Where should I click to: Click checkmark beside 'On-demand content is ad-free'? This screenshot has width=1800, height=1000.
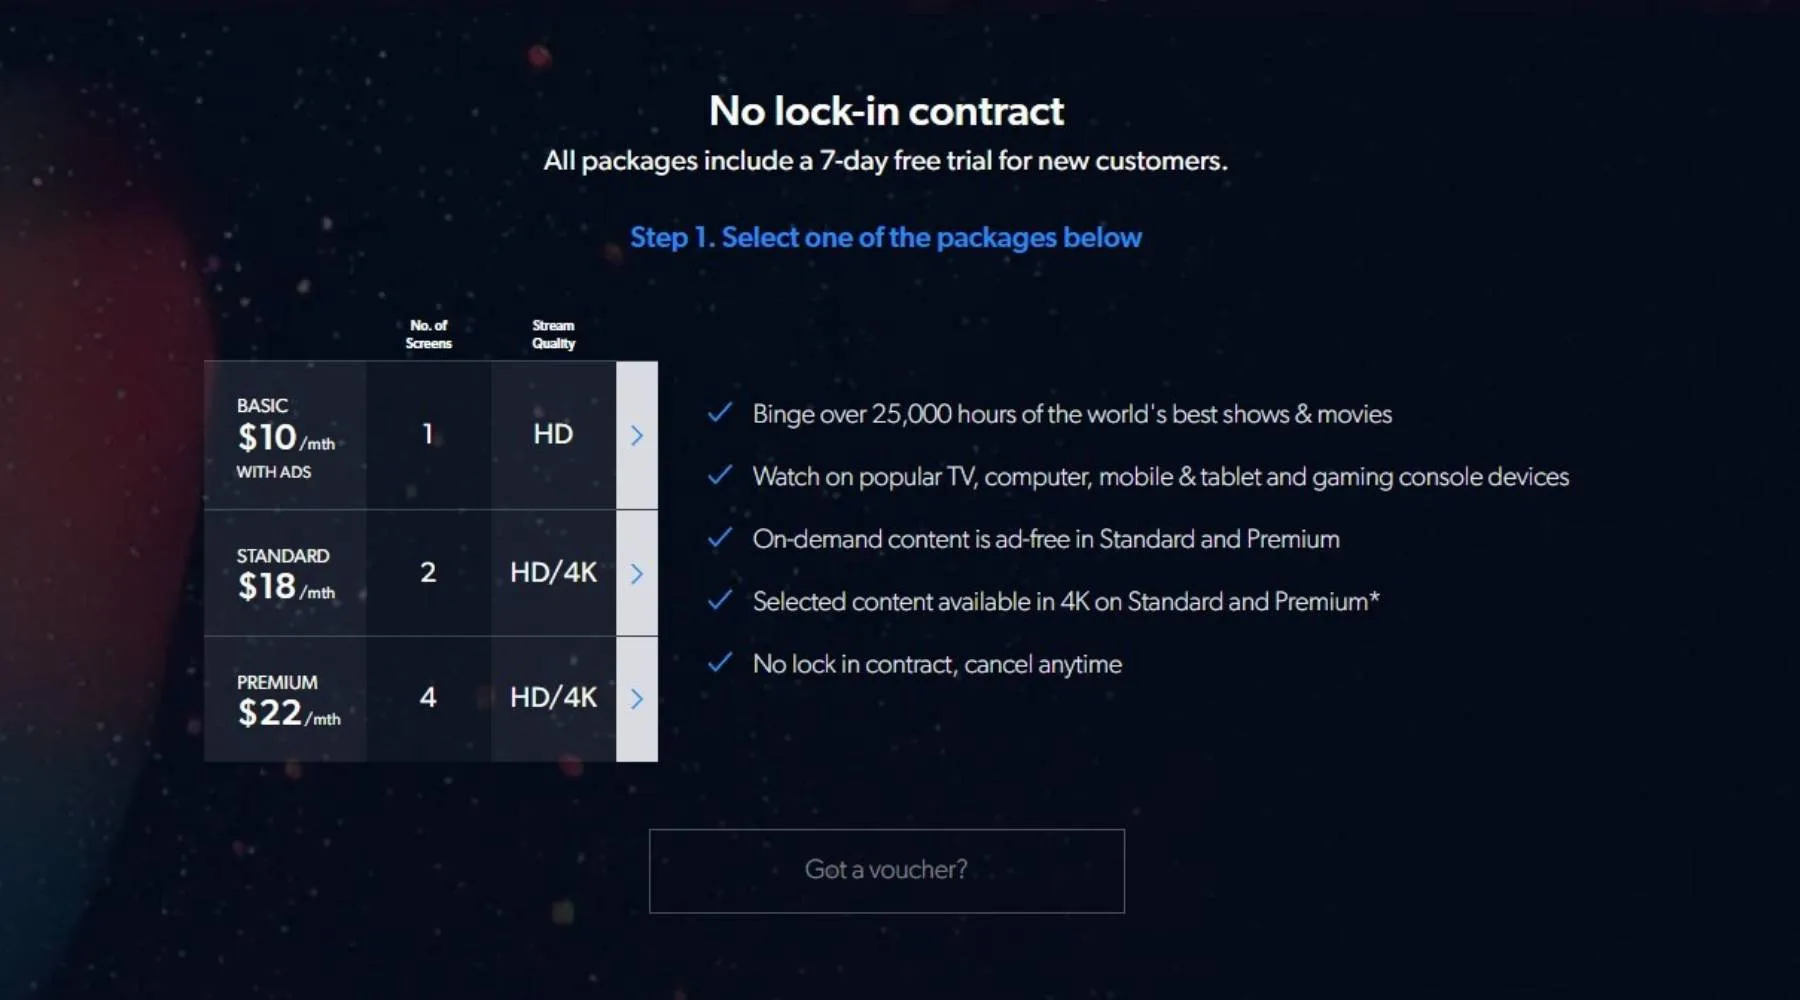pyautogui.click(x=720, y=538)
